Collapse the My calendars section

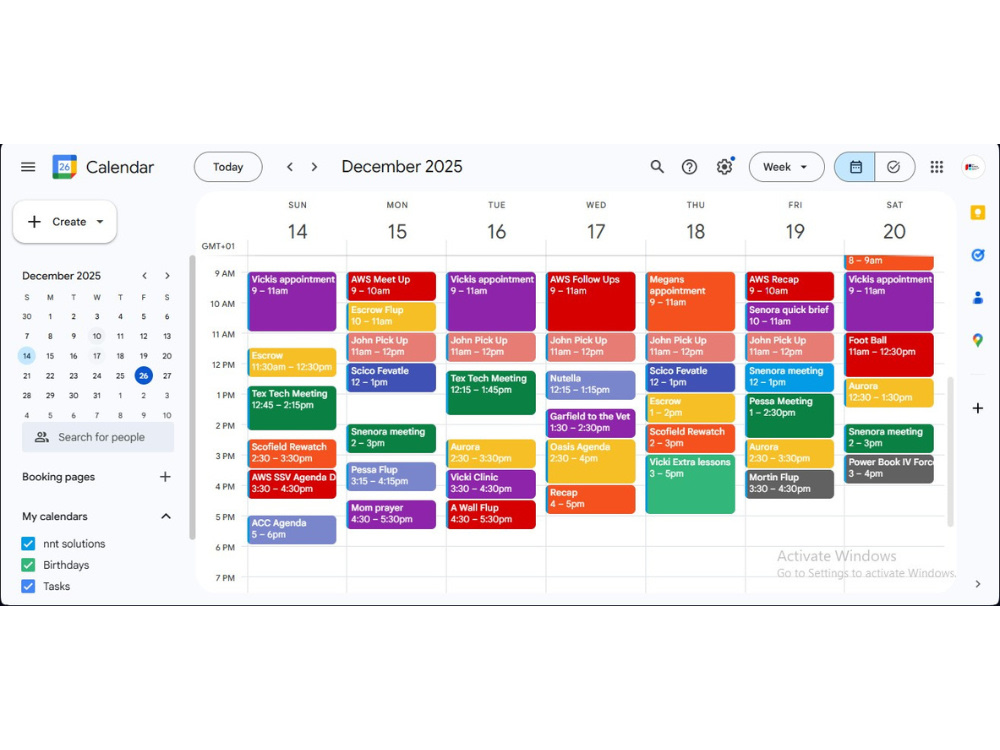click(166, 516)
